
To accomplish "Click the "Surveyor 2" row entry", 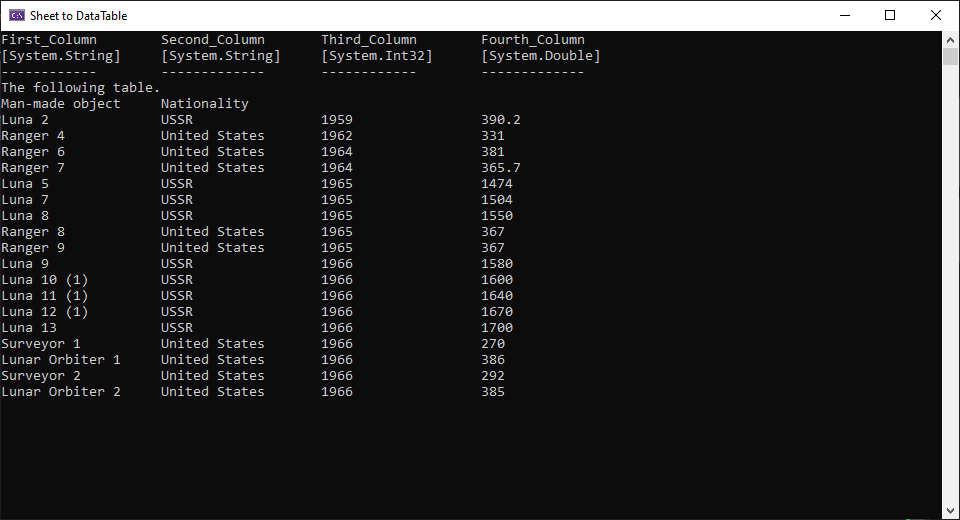I will [41, 376].
